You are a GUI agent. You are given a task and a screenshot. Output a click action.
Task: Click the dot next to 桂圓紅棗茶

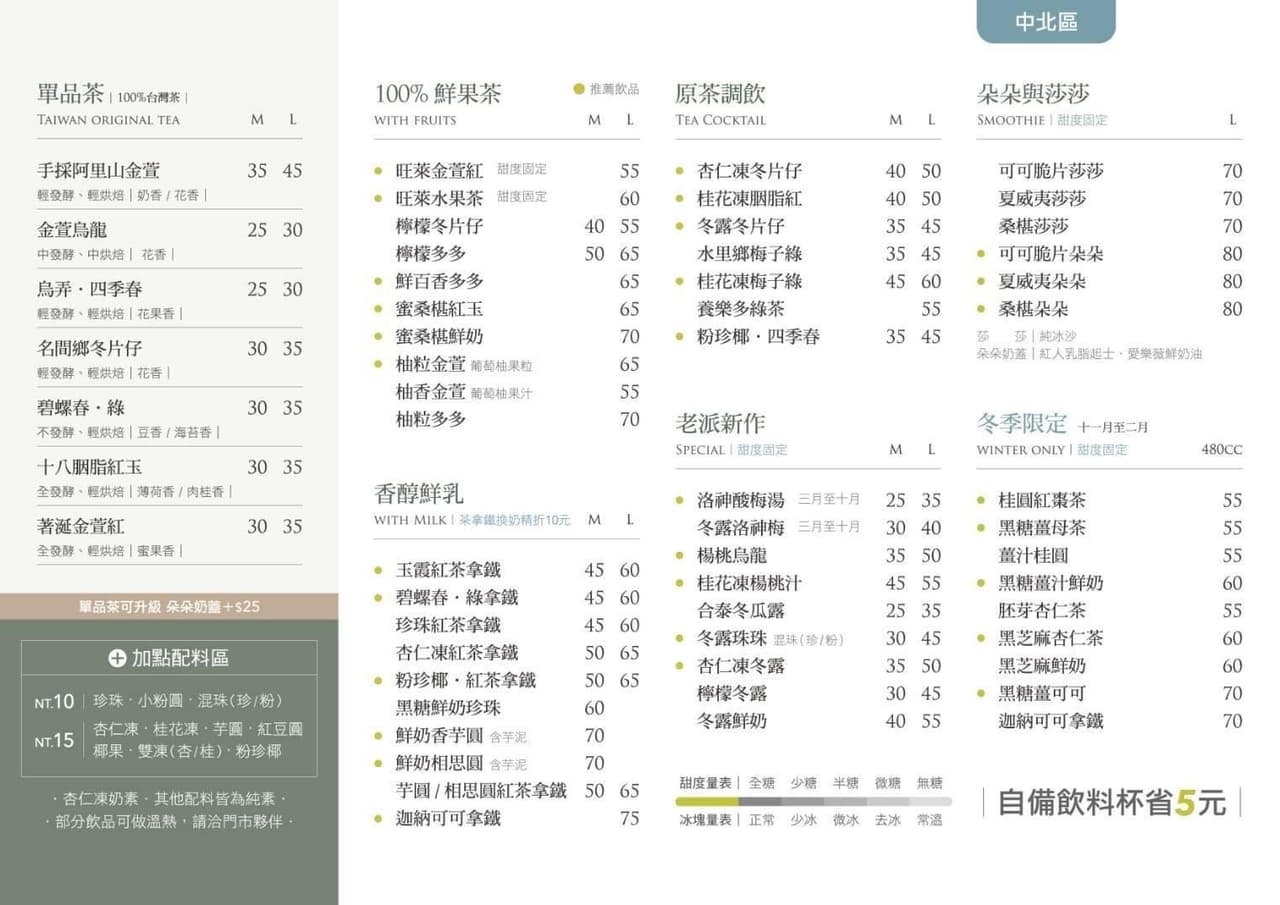click(981, 500)
